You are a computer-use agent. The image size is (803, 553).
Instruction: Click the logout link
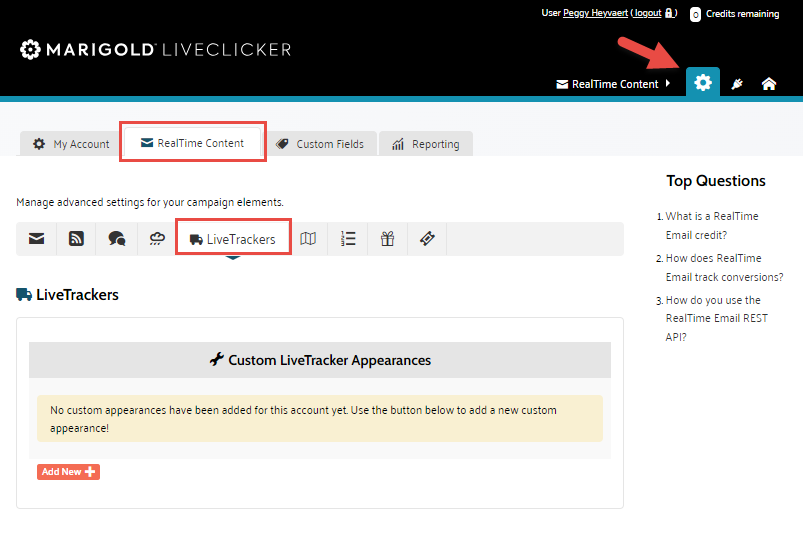pos(647,13)
